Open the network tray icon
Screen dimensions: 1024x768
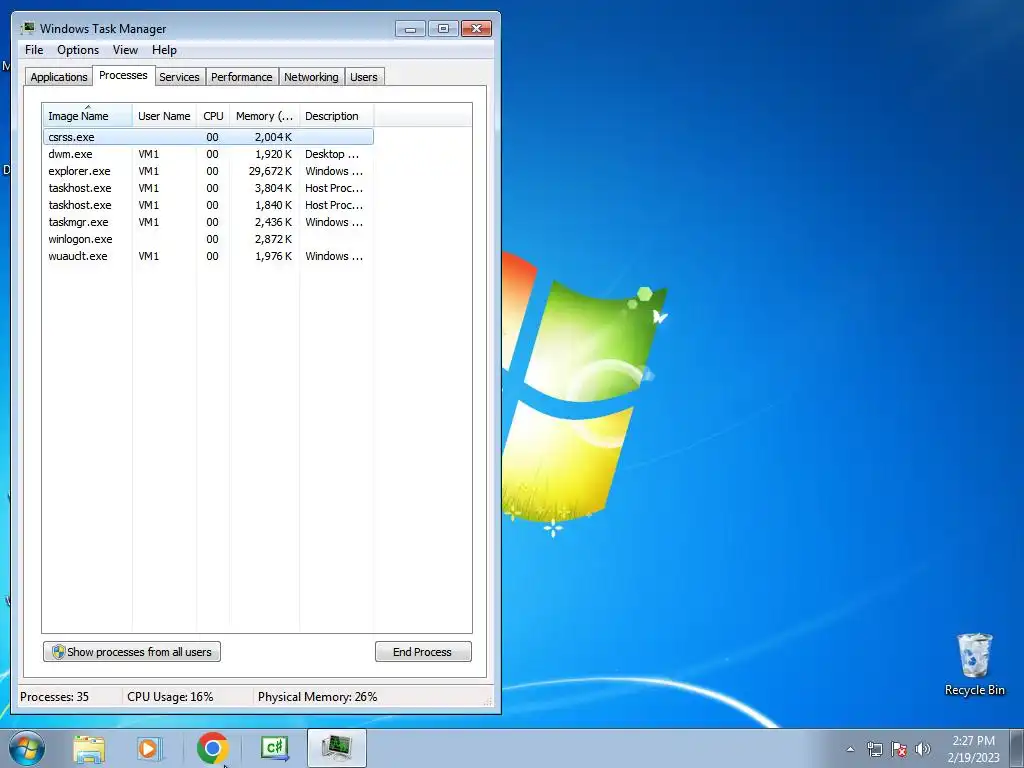point(874,749)
